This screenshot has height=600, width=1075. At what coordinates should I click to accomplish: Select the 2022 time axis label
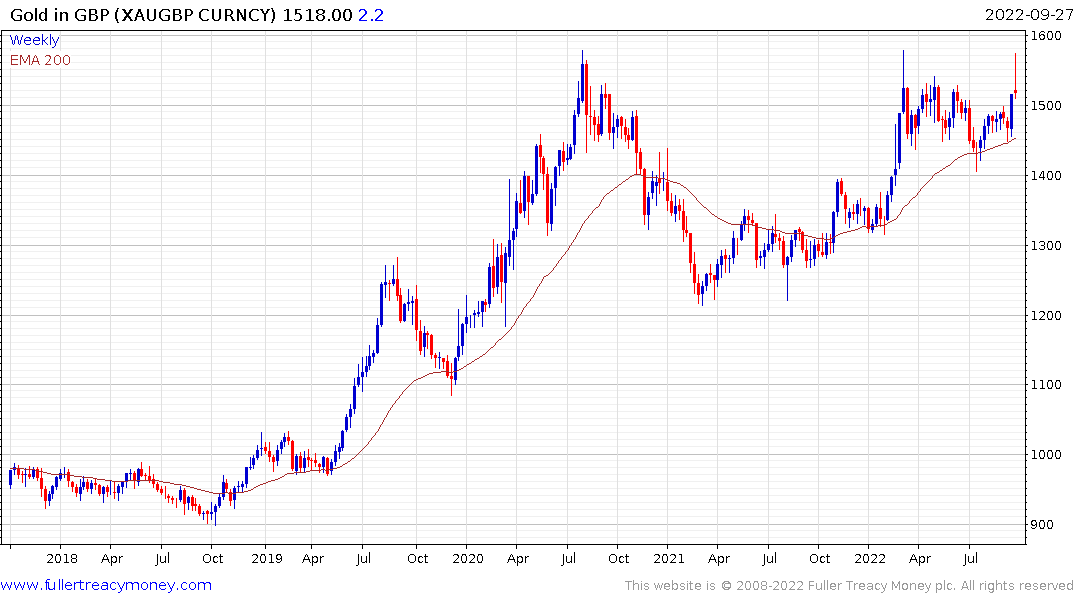click(x=870, y=558)
